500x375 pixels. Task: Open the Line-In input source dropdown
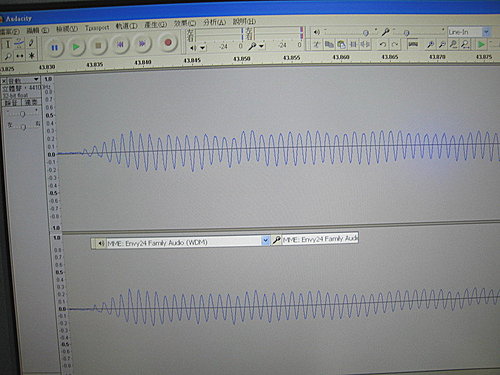point(486,32)
